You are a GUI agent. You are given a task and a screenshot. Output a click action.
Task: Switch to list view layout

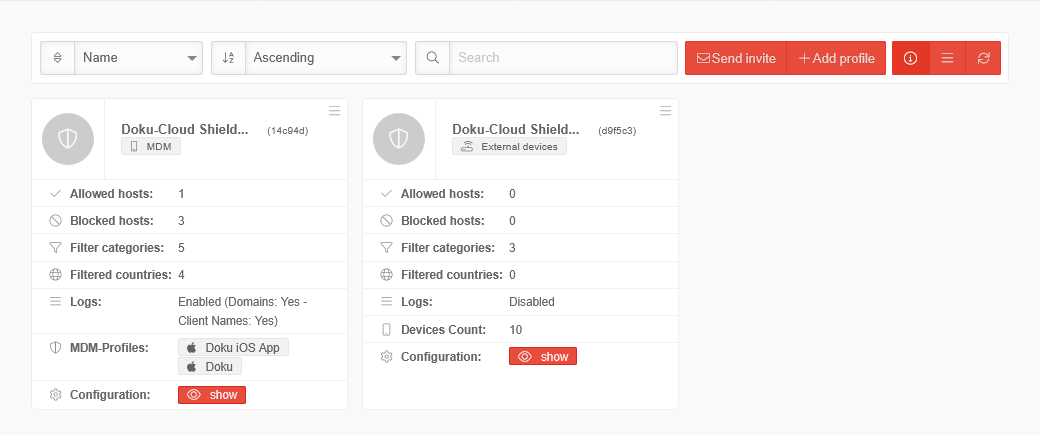click(947, 58)
